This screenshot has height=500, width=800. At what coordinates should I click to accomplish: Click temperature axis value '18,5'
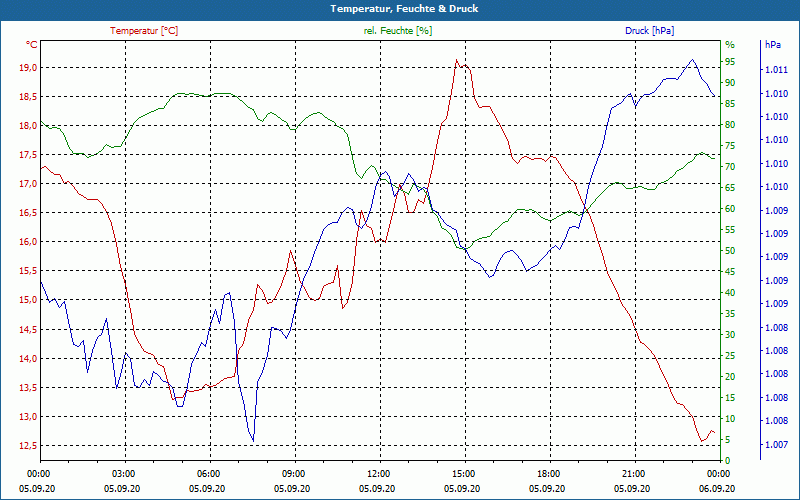pyautogui.click(x=28, y=96)
